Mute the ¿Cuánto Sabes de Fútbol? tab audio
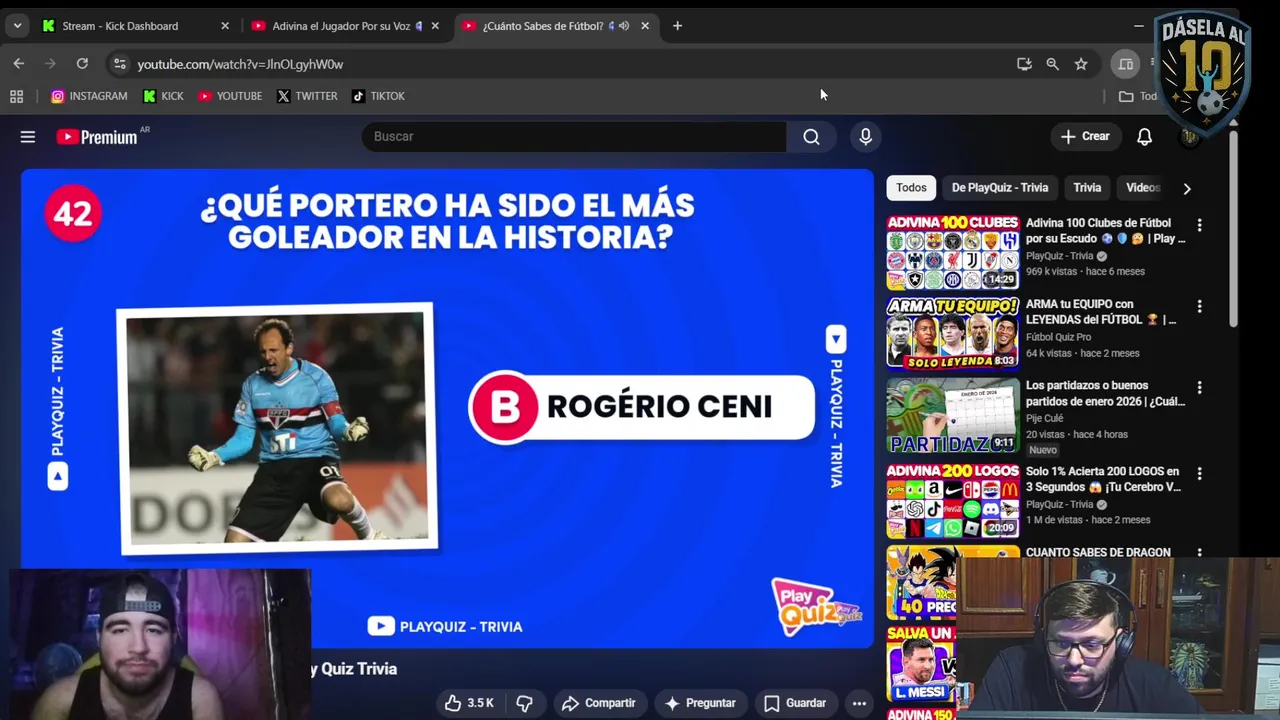Image resolution: width=1280 pixels, height=720 pixels. pyautogui.click(x=624, y=26)
